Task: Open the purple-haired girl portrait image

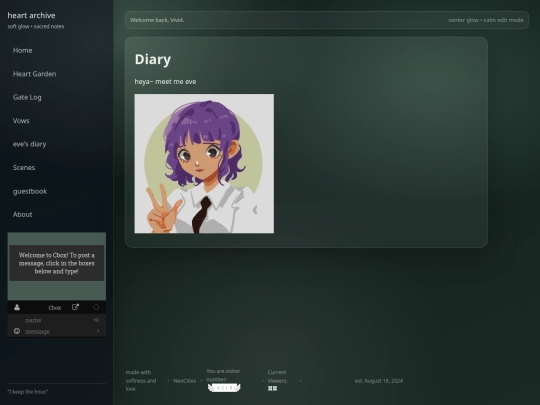Action: click(204, 164)
